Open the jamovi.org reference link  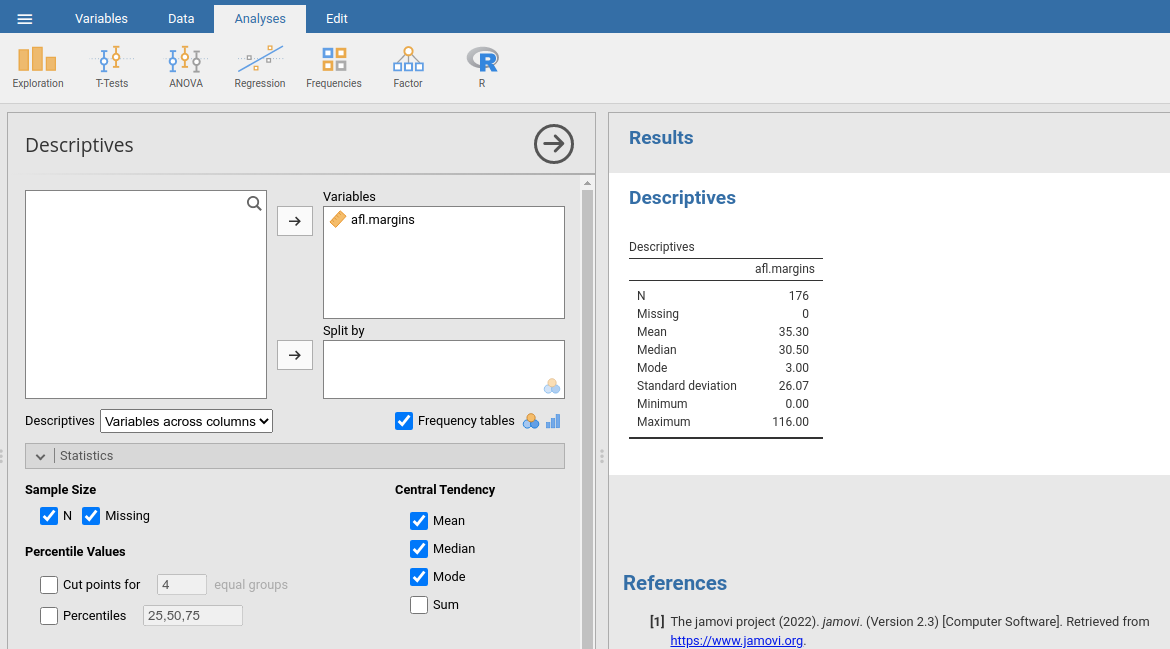(x=736, y=640)
